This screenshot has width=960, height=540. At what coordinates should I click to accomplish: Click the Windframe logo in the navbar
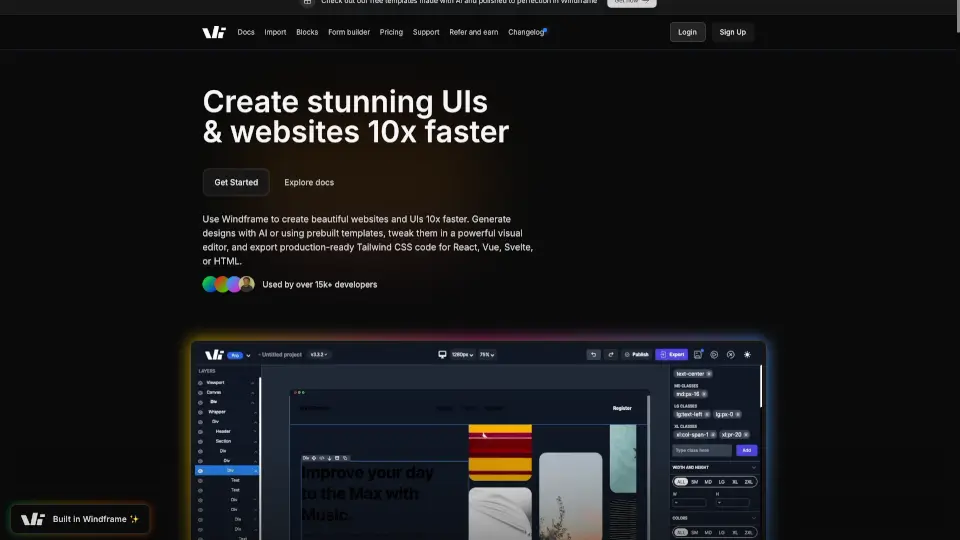tap(214, 32)
